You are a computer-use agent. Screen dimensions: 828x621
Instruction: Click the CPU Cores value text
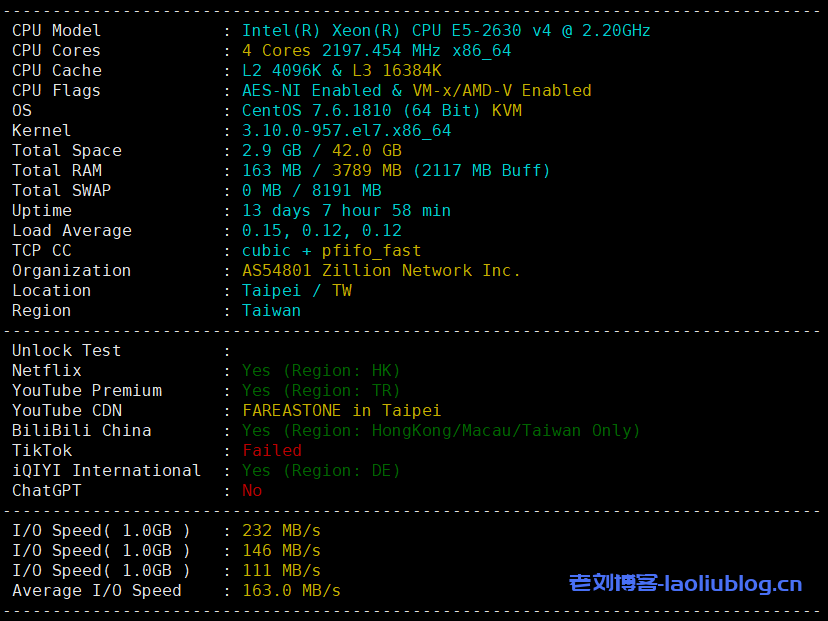[x=376, y=51]
